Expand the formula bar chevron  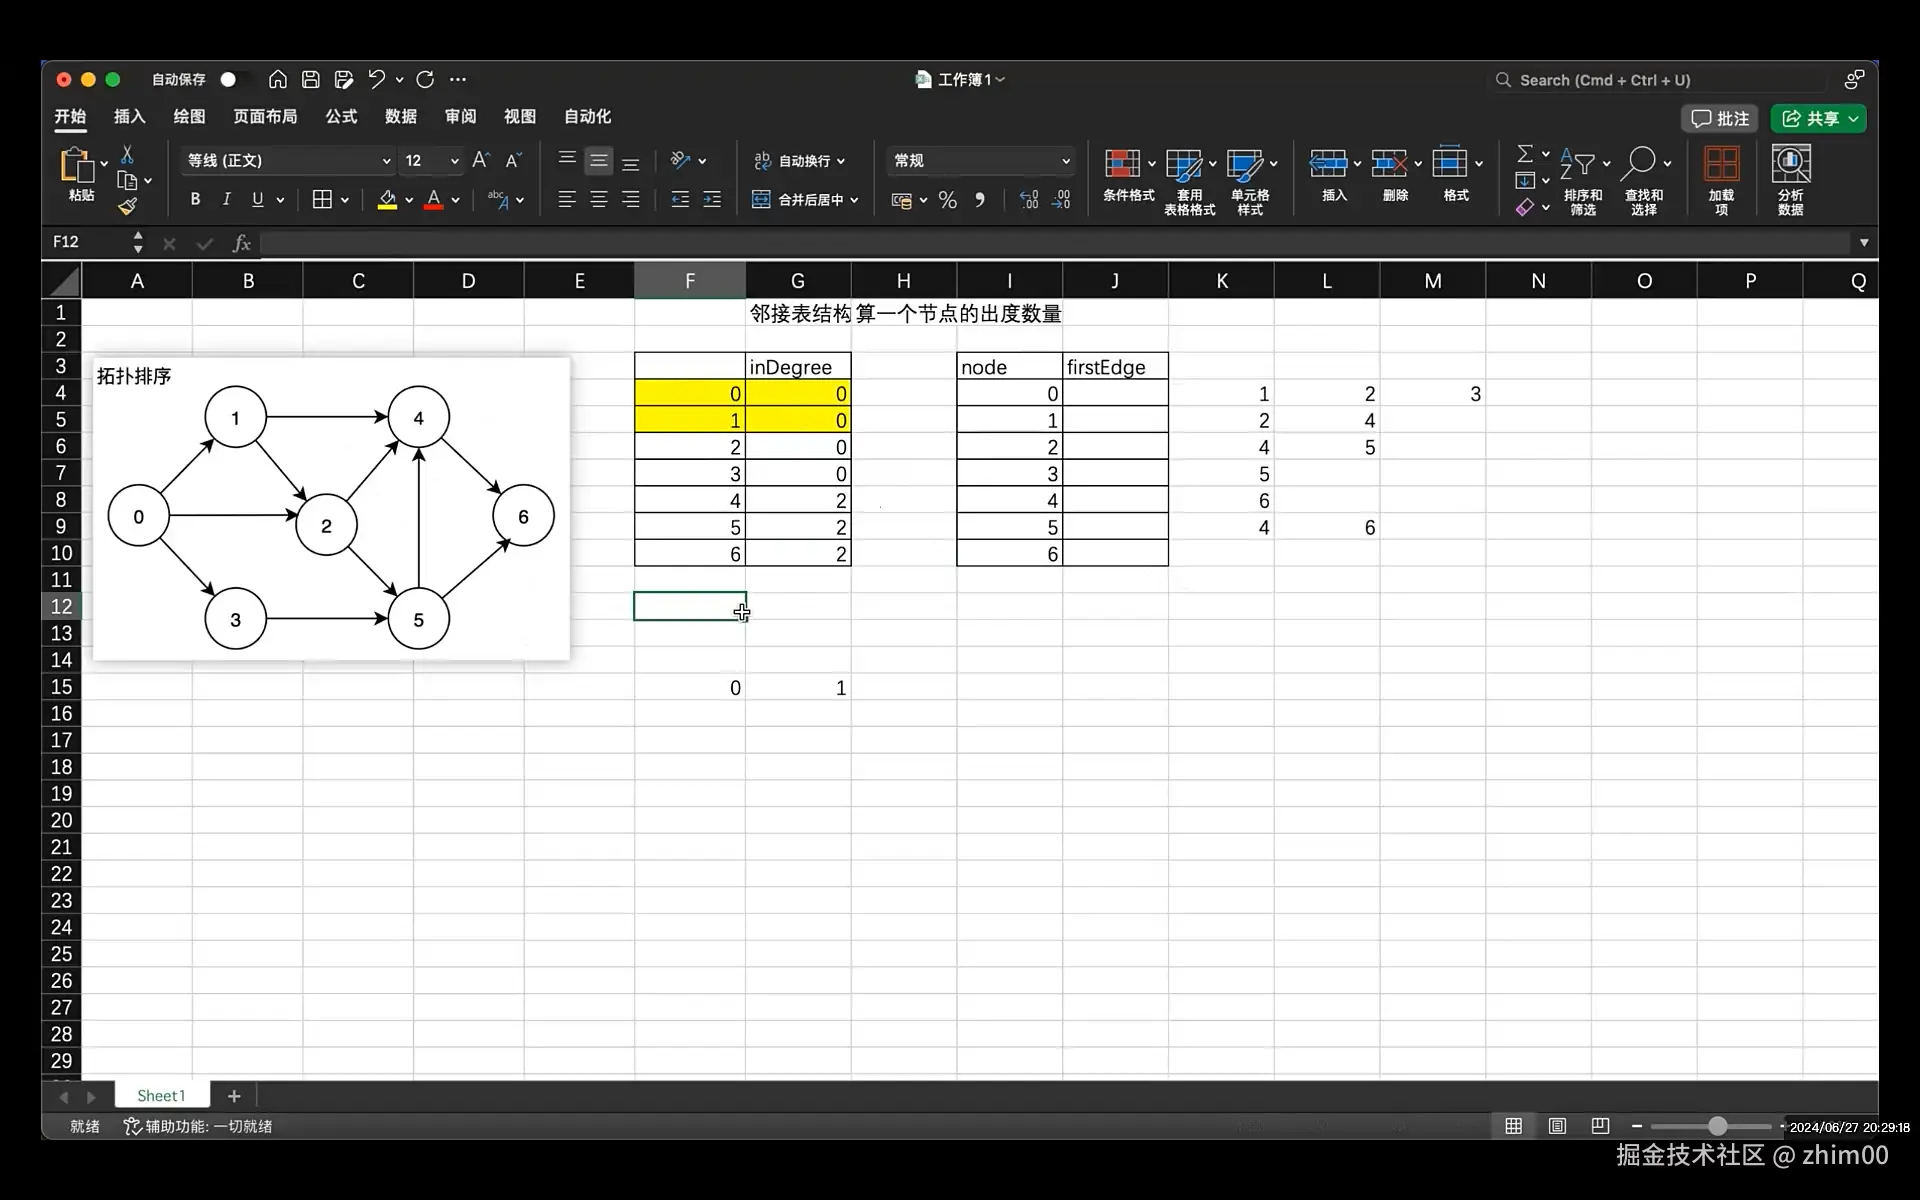(x=1863, y=243)
